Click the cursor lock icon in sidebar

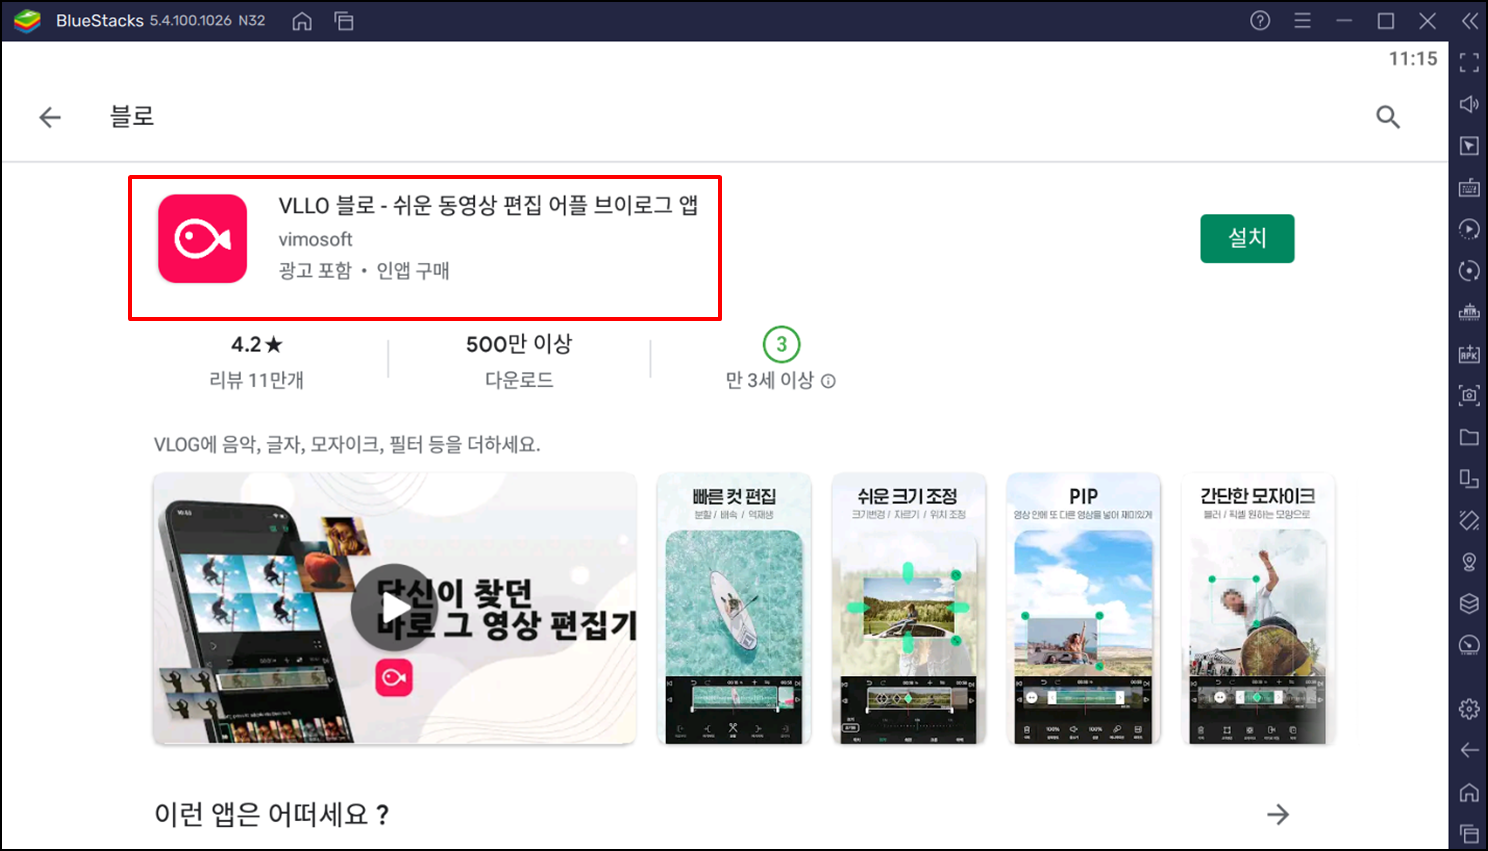pos(1469,146)
